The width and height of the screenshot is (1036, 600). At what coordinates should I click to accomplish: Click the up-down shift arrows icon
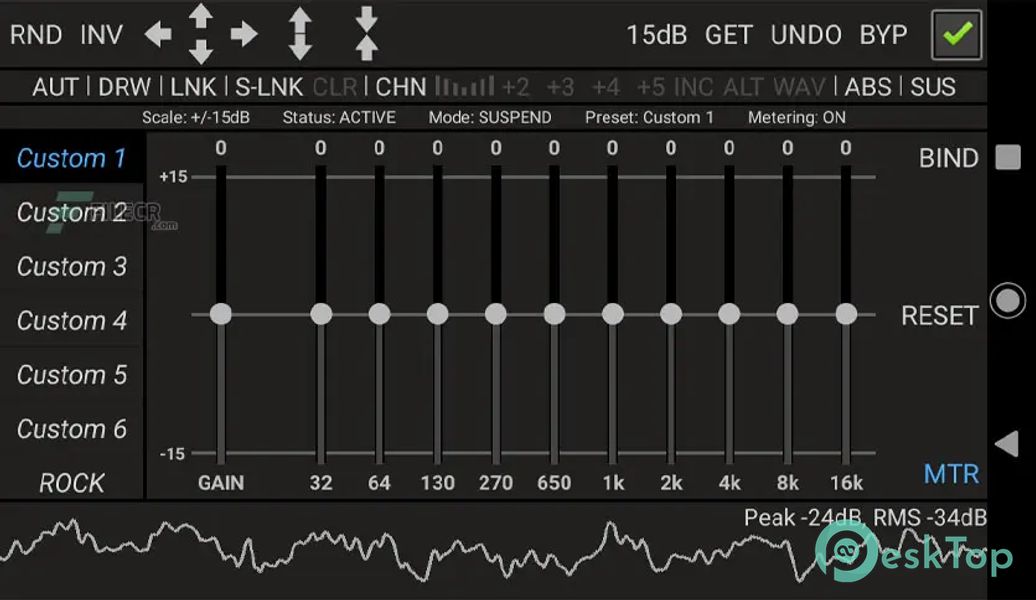[201, 34]
